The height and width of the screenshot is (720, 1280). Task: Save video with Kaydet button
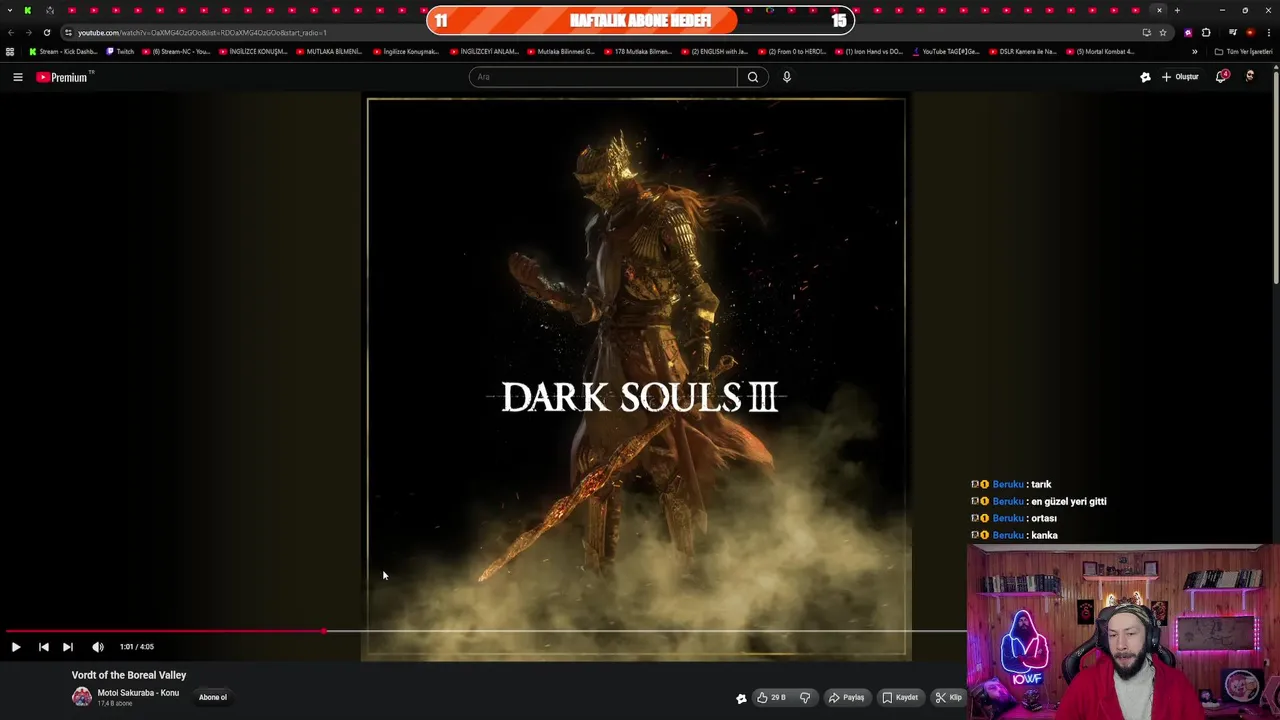coord(900,698)
